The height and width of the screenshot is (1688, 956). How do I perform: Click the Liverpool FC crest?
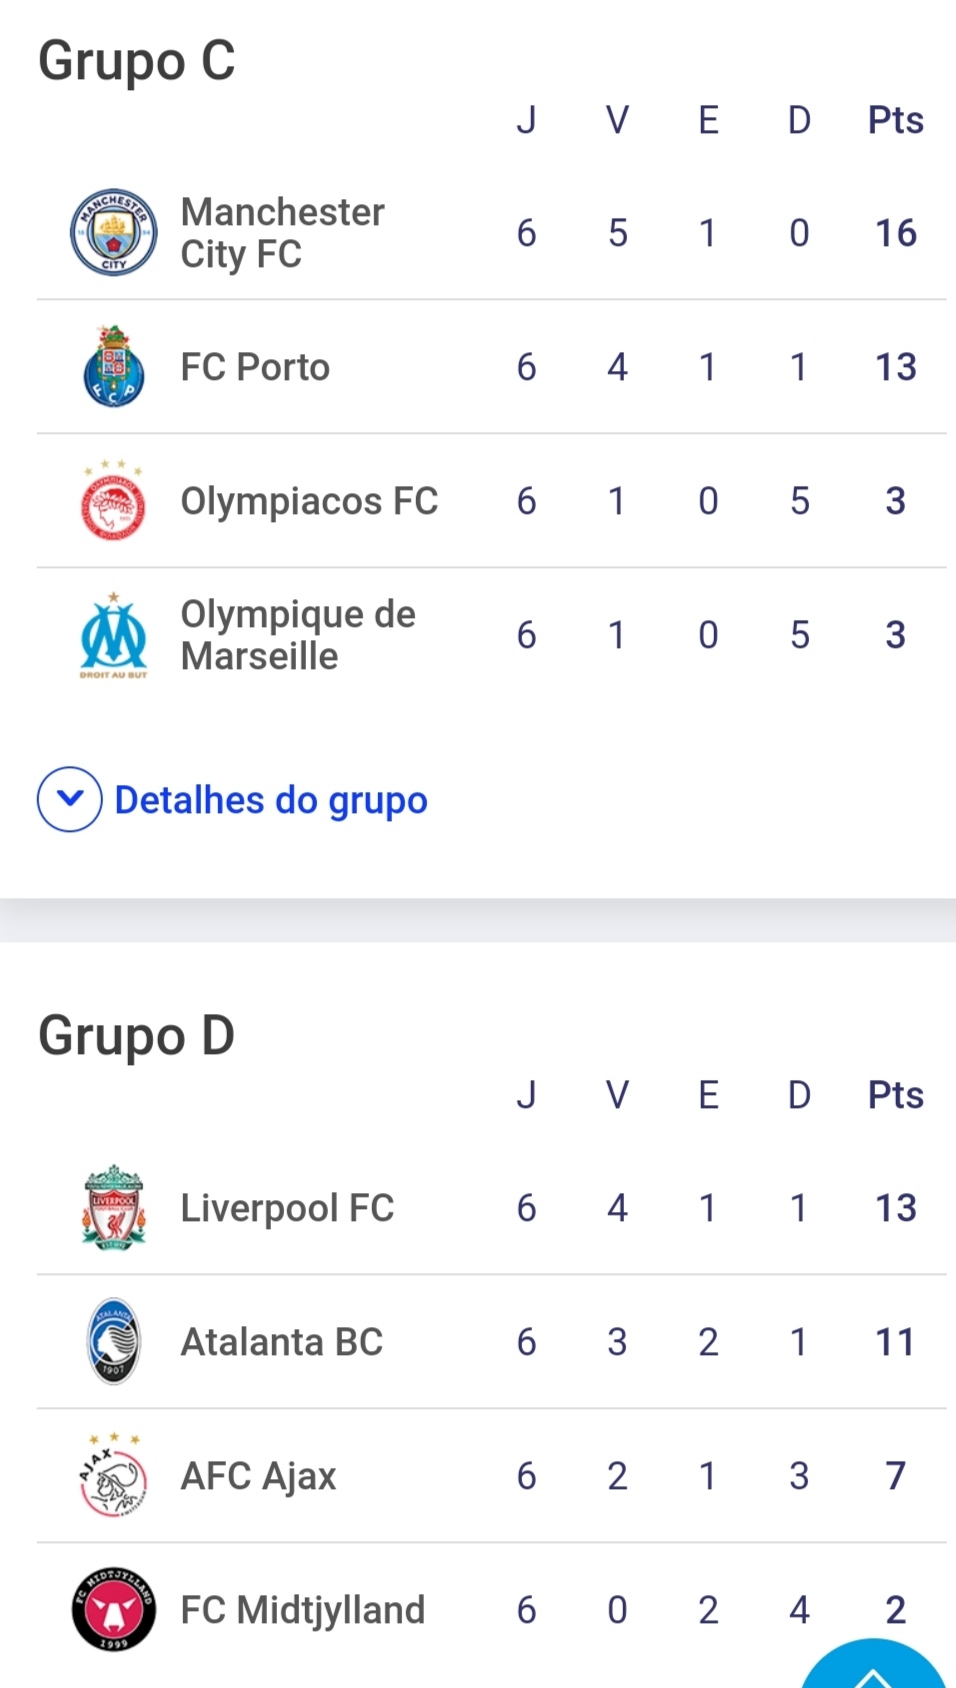pos(114,1208)
